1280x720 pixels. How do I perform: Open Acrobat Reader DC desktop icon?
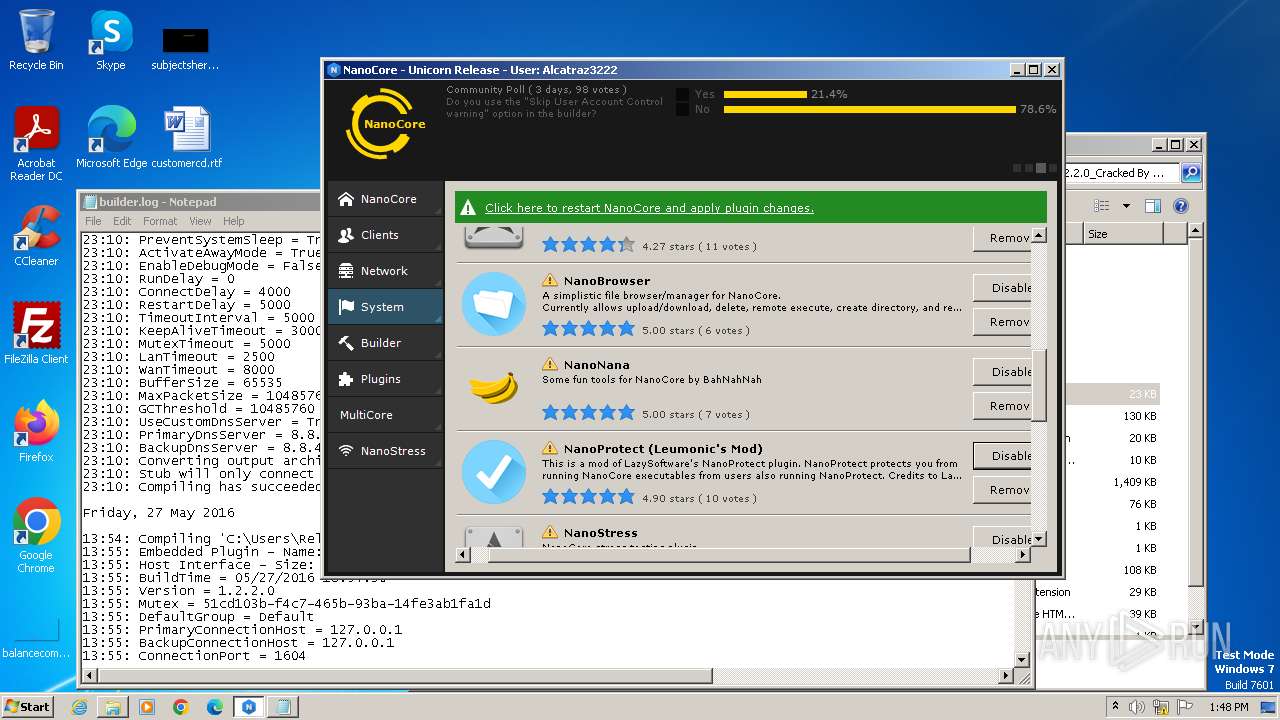coord(36,144)
